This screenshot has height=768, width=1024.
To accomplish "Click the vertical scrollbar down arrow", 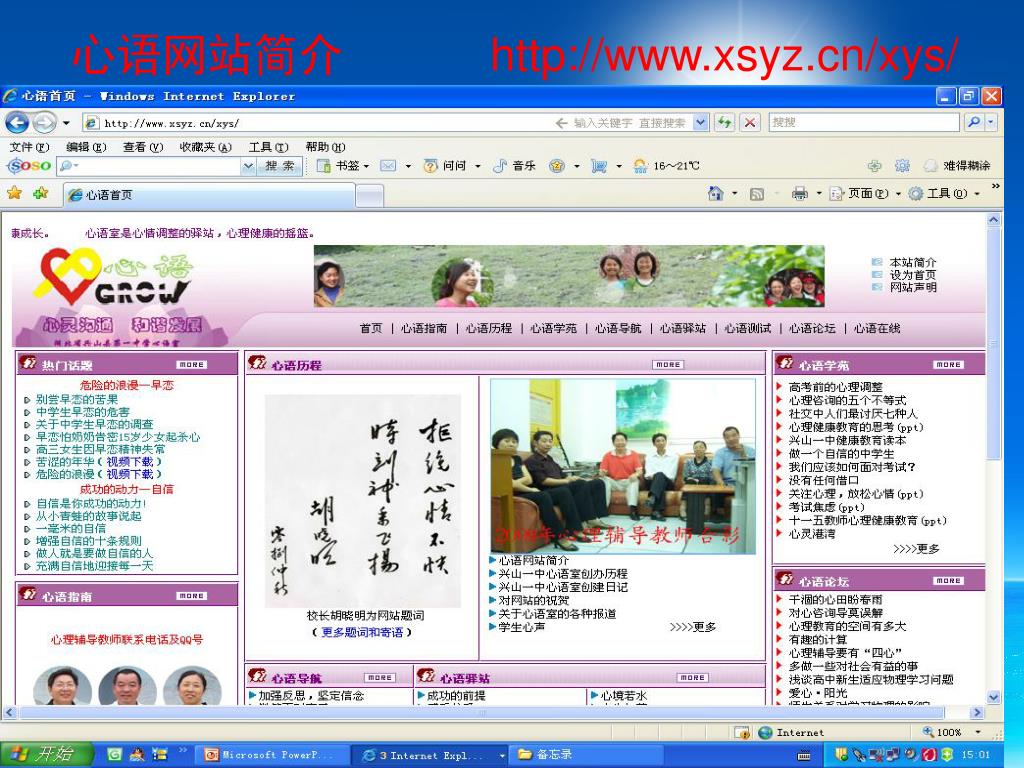I will click(993, 697).
